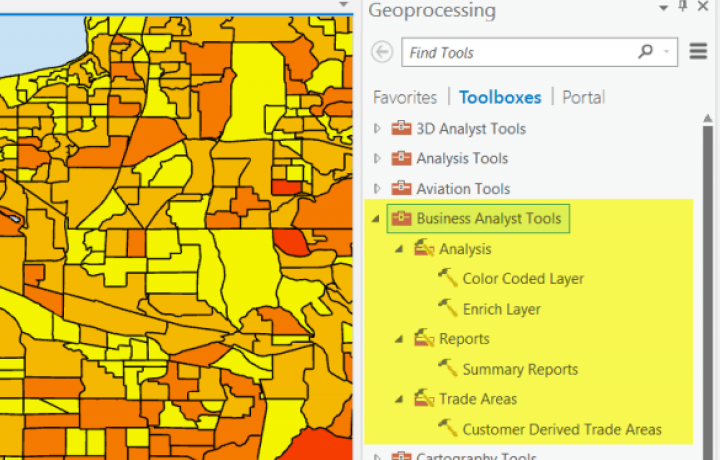This screenshot has height=460, width=720.
Task: Click the Analysis Tools toolbox icon
Action: point(401,158)
